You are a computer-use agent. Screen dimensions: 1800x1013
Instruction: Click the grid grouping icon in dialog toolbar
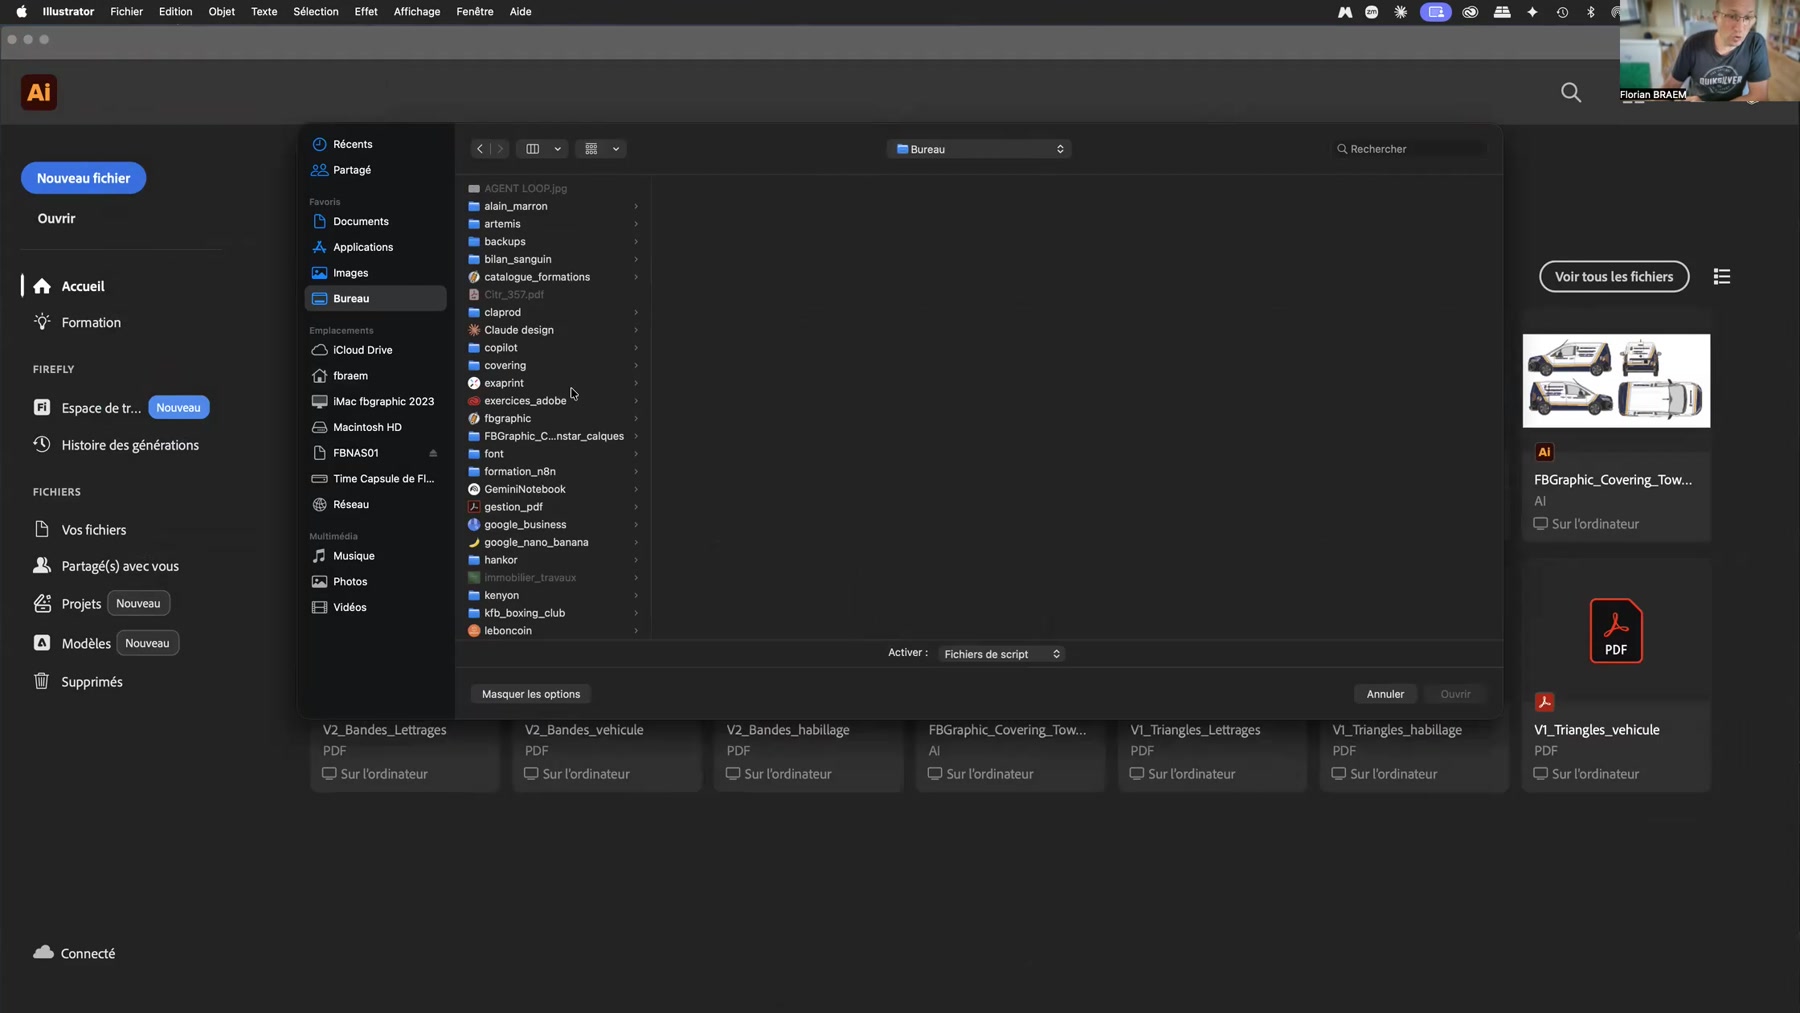click(x=591, y=149)
